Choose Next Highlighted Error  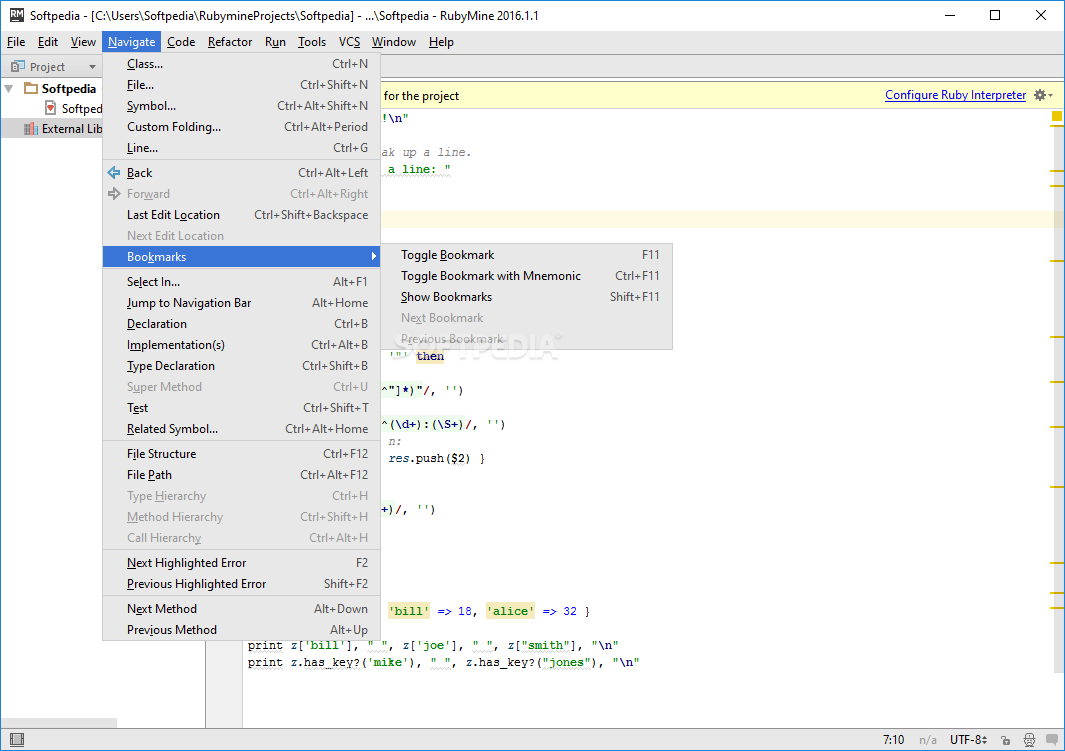241,563
